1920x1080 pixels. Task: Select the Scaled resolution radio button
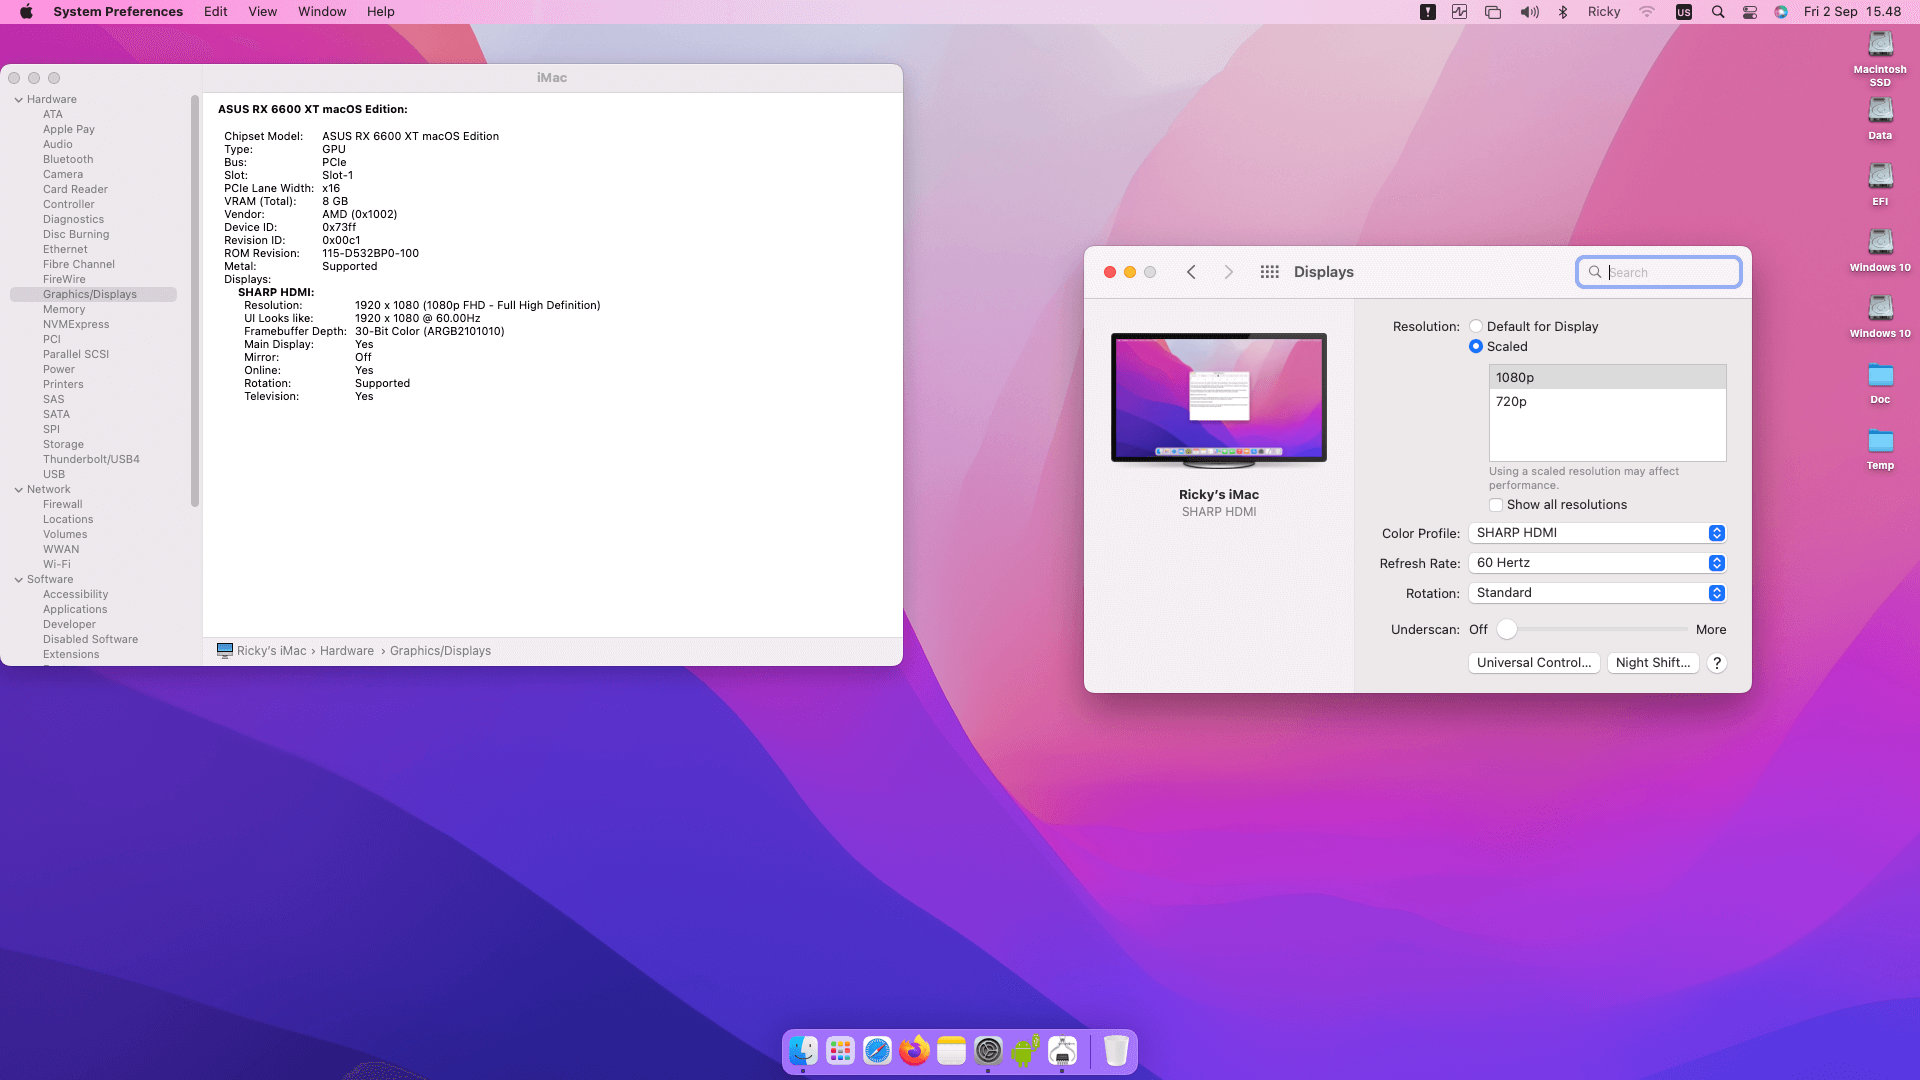point(1476,346)
